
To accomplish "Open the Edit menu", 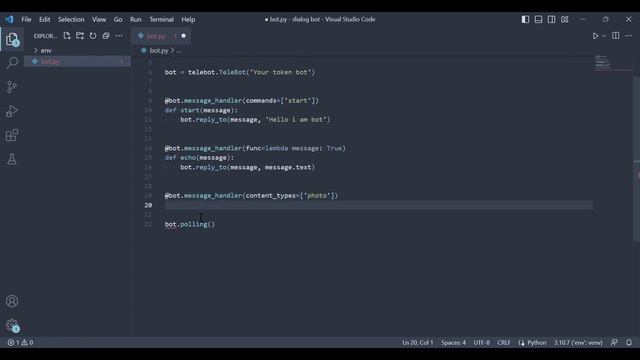I will pyautogui.click(x=44, y=19).
